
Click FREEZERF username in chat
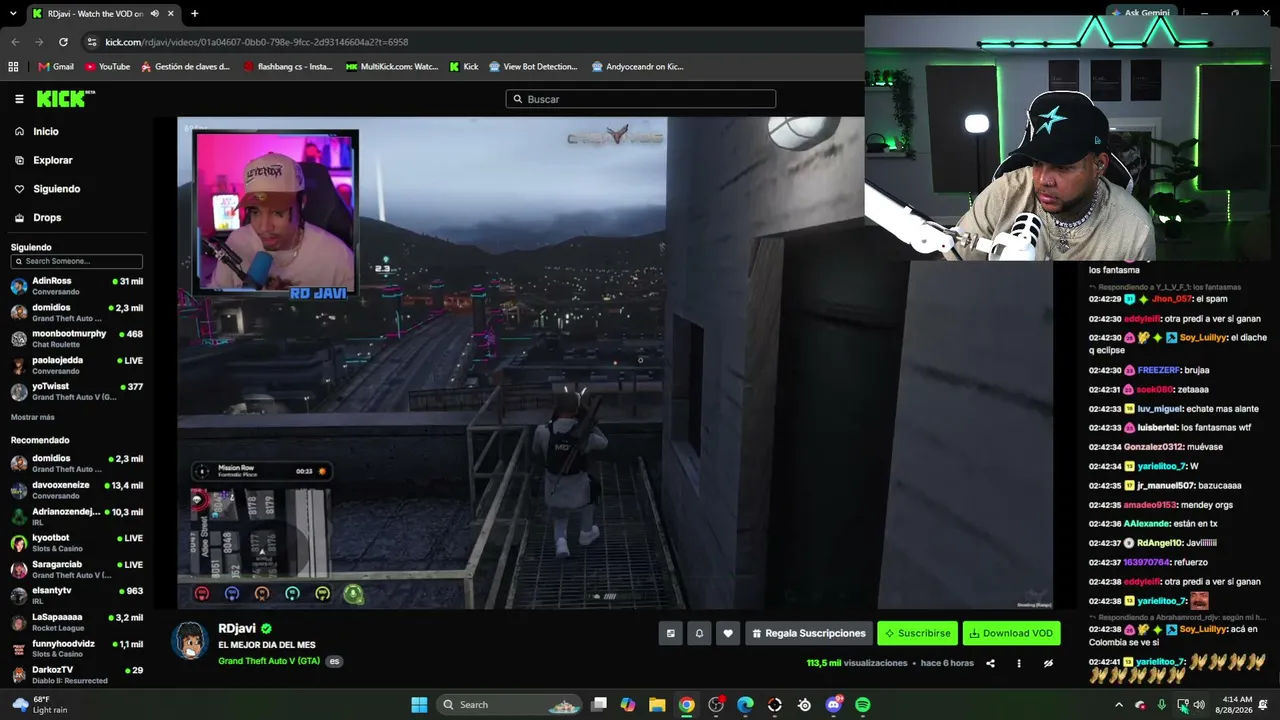click(x=1159, y=370)
